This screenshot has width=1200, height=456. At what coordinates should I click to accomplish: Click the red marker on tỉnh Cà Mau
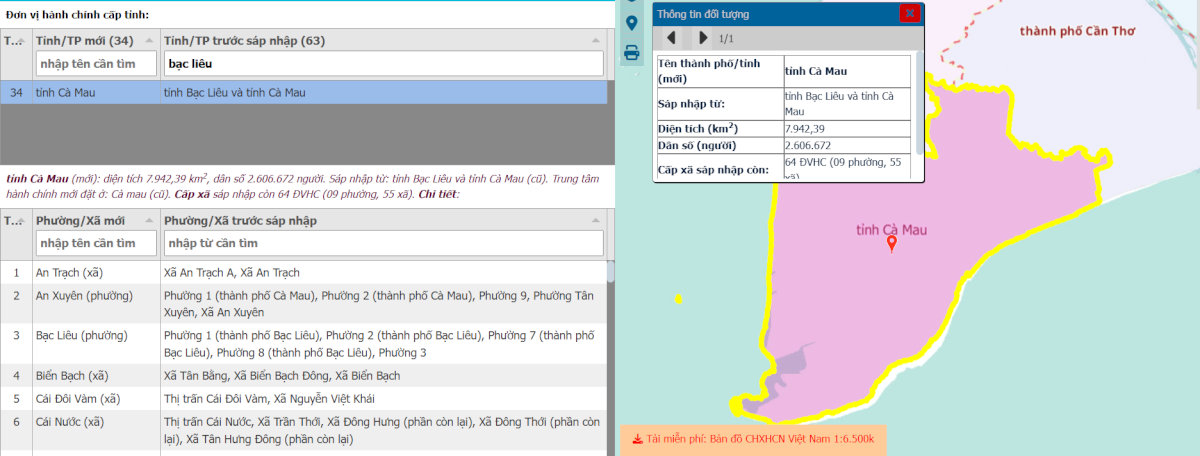[x=892, y=243]
